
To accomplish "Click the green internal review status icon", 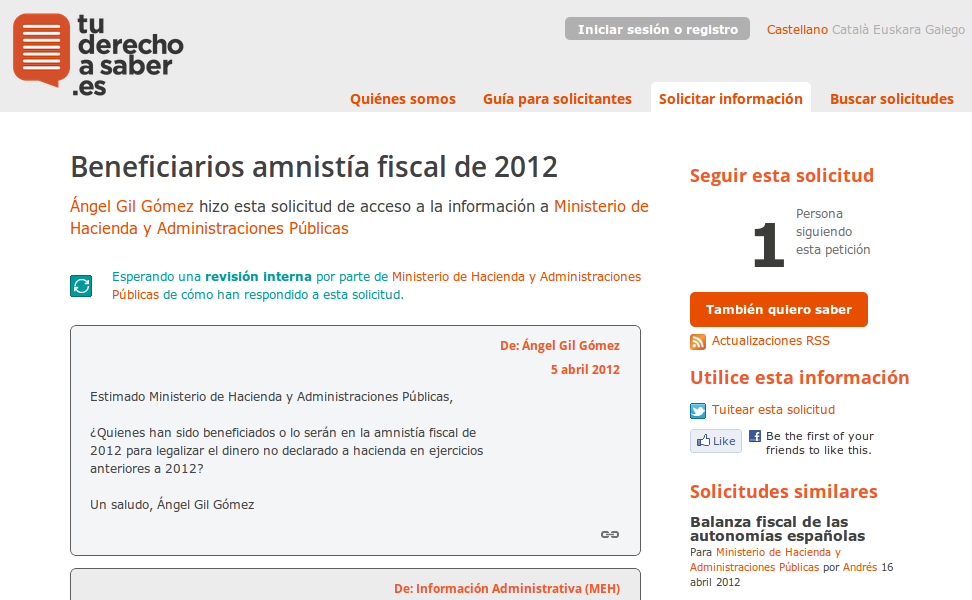I will pos(81,286).
